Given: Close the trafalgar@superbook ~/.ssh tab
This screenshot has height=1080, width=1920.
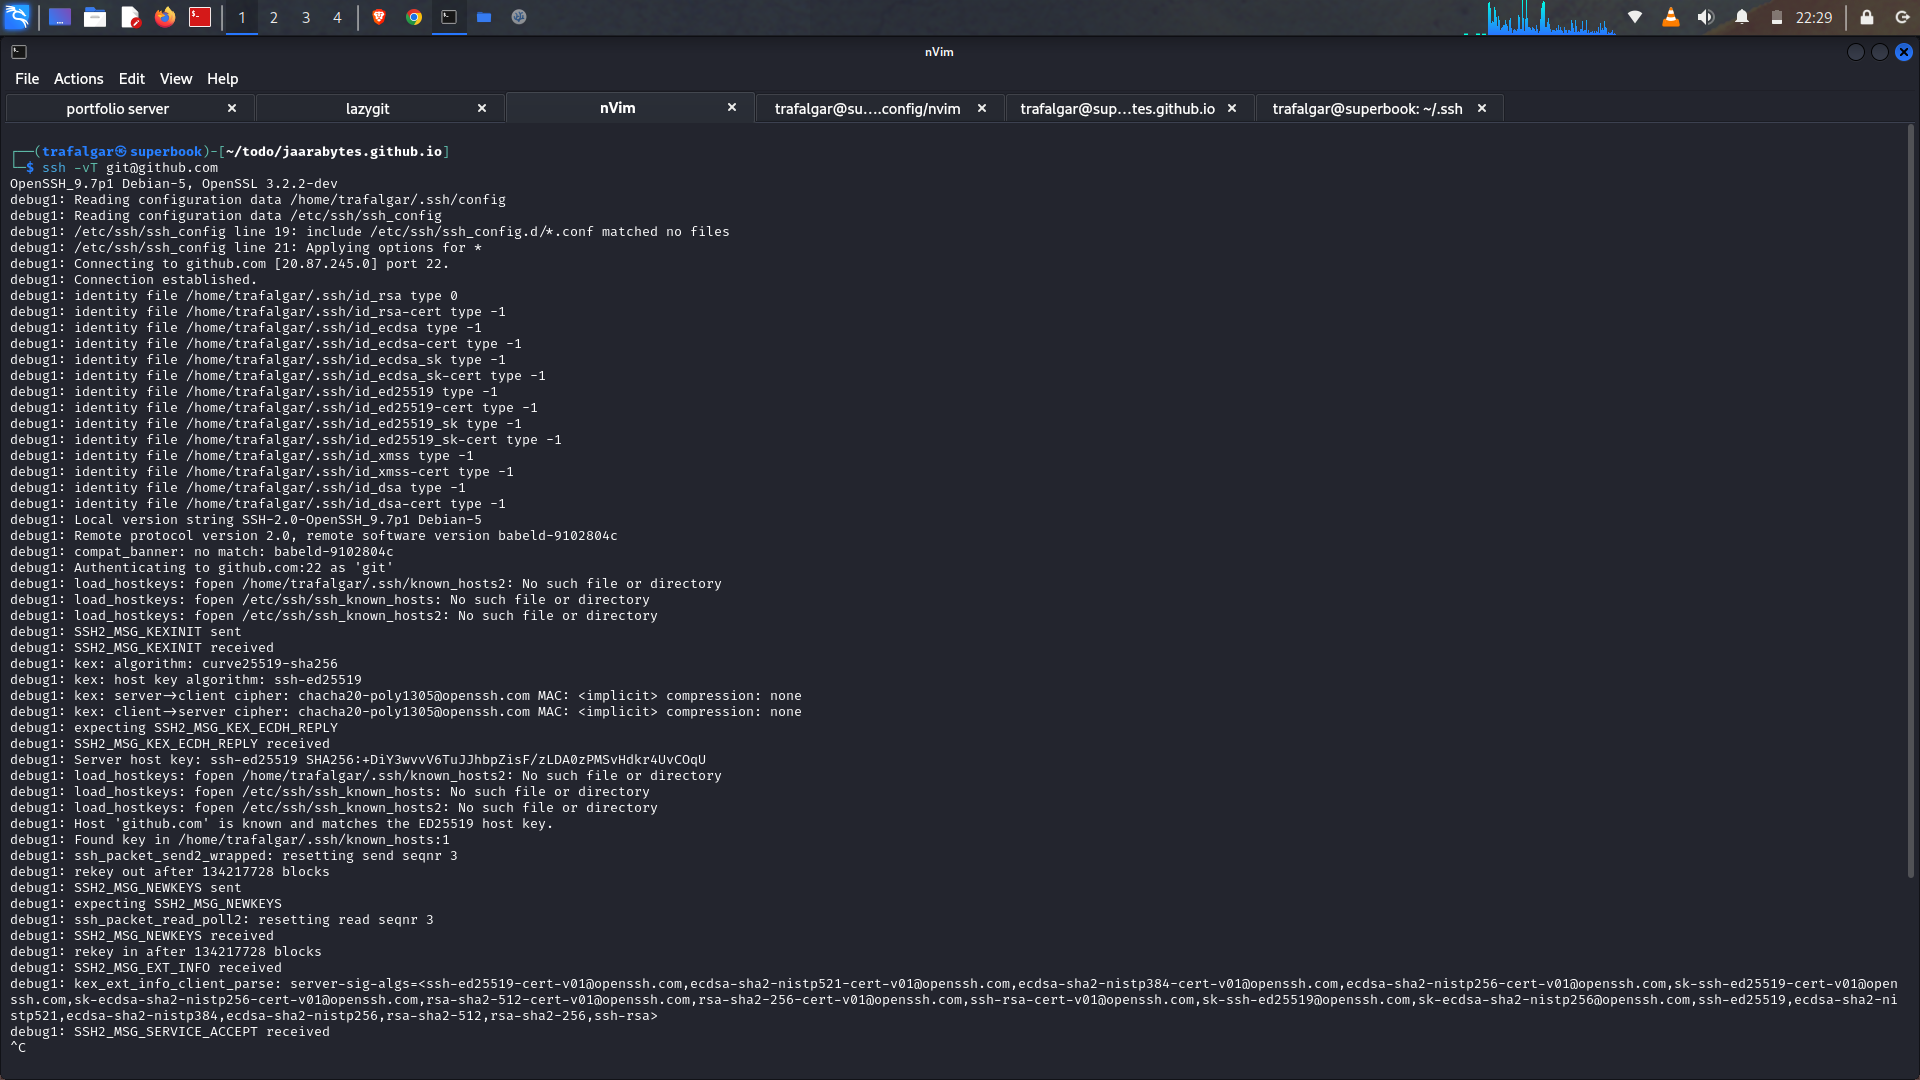Looking at the screenshot, I should (x=1482, y=108).
